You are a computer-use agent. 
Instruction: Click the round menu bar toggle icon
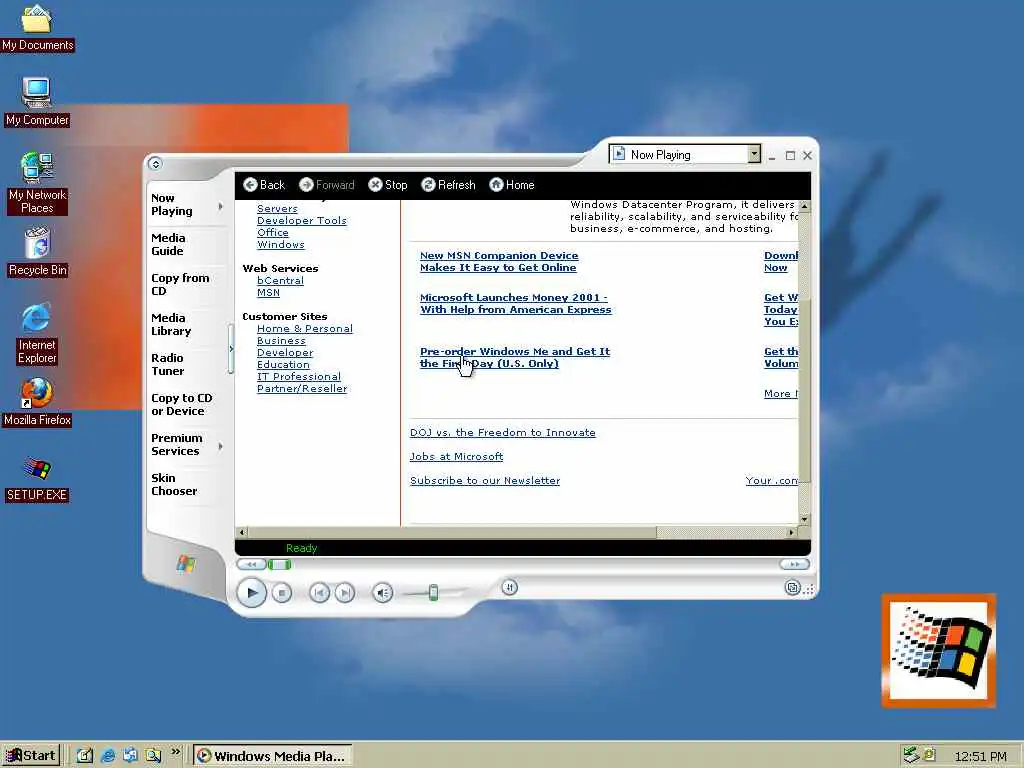155,164
